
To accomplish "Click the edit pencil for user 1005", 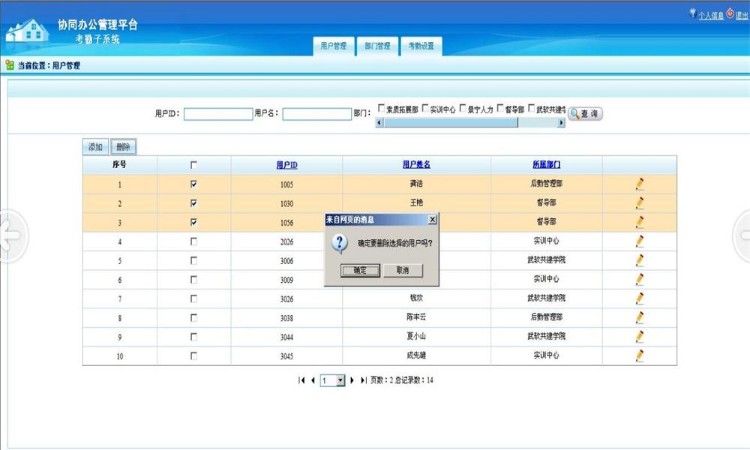I will point(640,184).
